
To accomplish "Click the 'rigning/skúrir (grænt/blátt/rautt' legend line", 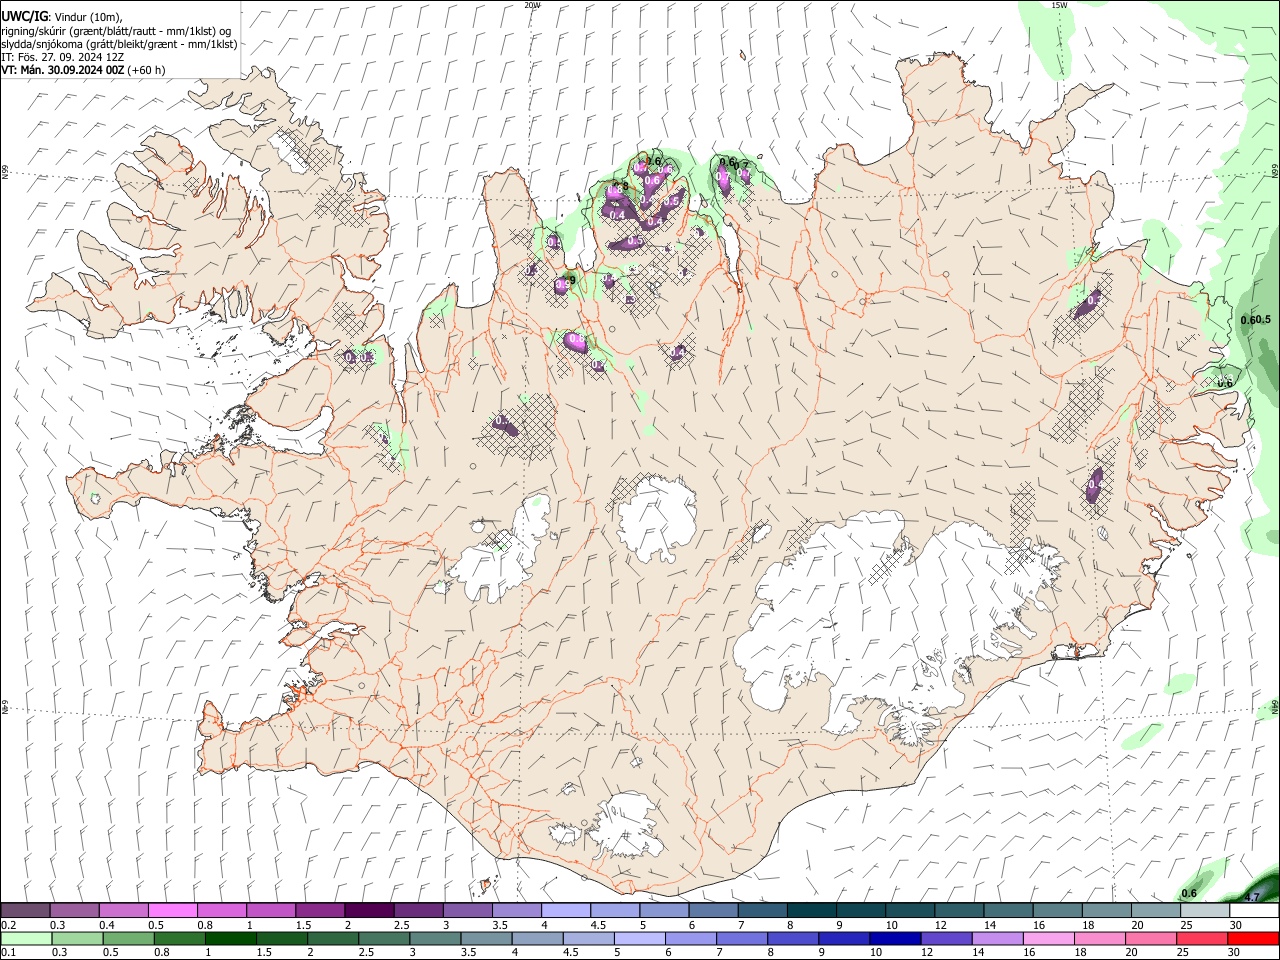I will point(118,30).
